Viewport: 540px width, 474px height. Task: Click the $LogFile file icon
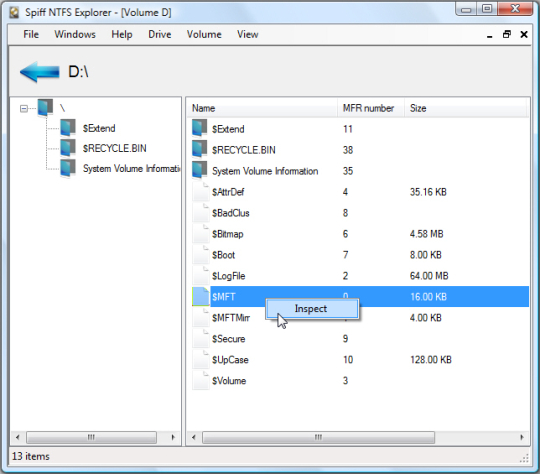point(201,276)
